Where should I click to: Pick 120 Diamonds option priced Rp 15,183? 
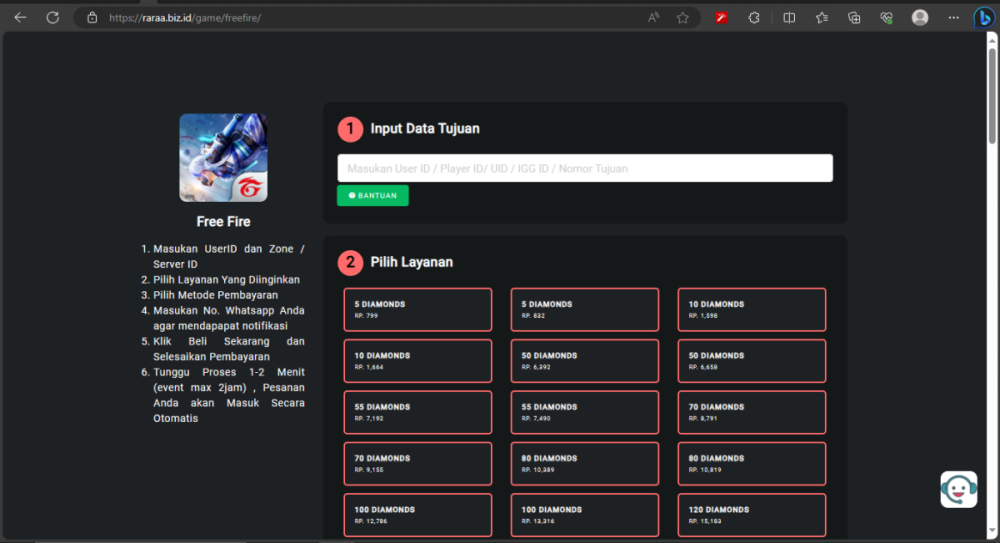tap(752, 515)
